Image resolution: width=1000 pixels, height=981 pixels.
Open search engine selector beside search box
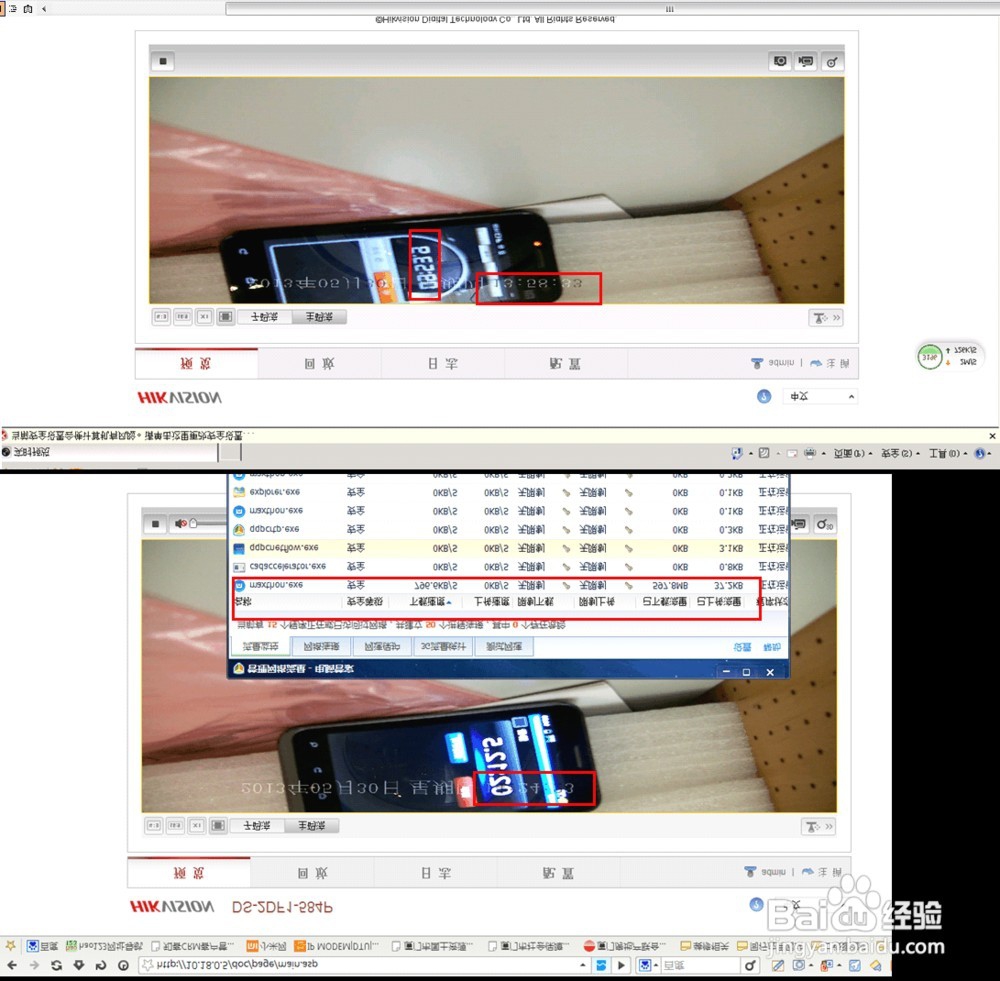point(648,965)
